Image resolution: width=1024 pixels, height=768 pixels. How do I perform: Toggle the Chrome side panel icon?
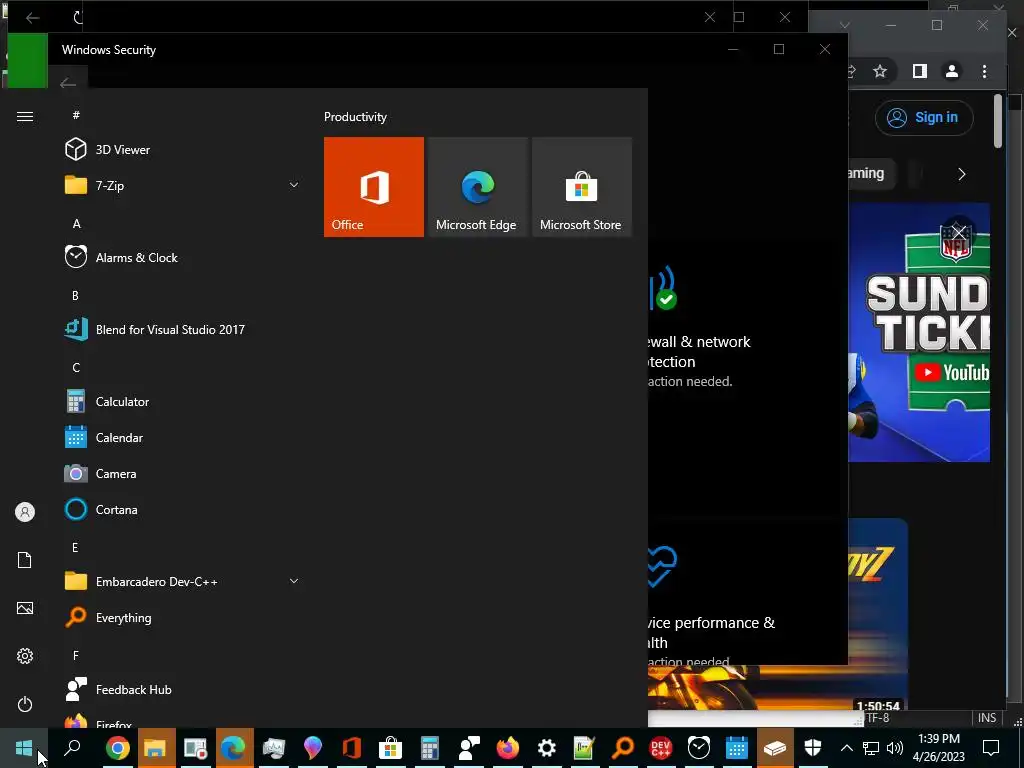pos(920,71)
